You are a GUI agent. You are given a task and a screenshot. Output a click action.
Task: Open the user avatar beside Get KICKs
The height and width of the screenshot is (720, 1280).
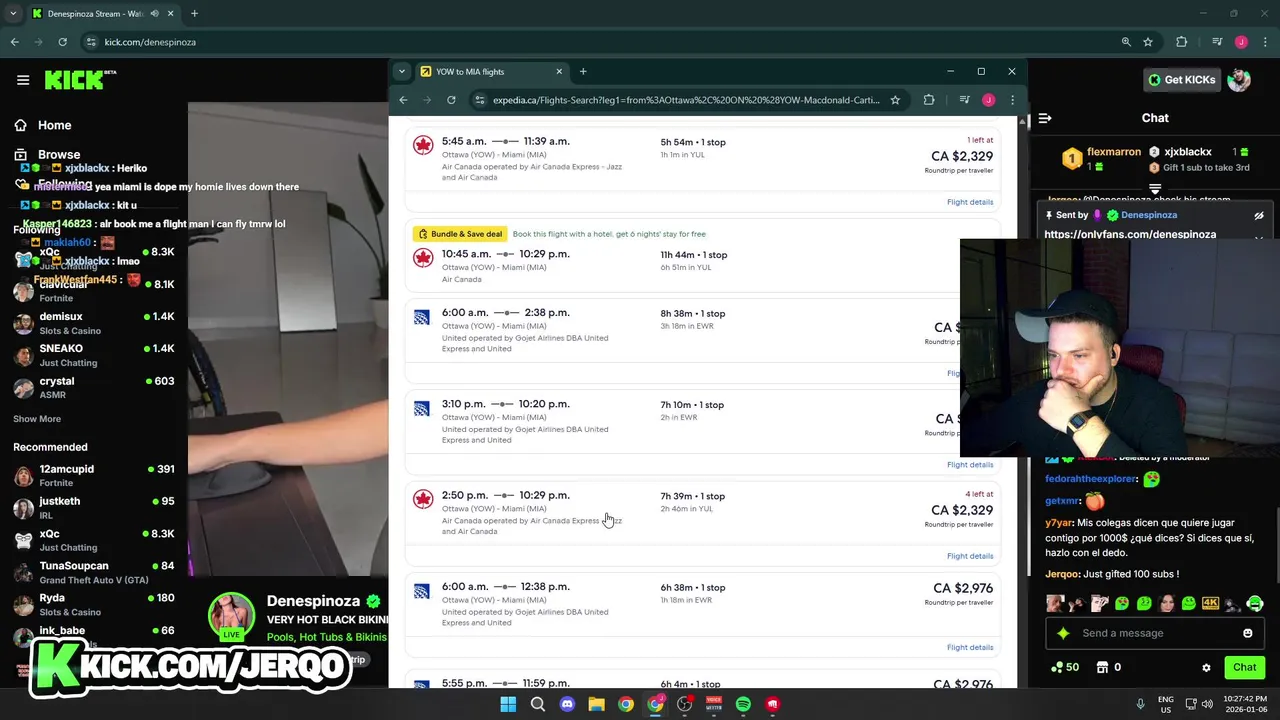[1239, 80]
